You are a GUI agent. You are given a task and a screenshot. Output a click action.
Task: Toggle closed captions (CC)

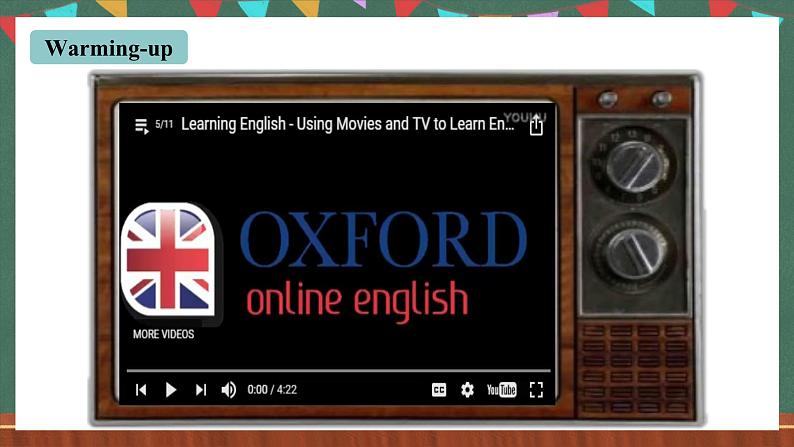(439, 389)
